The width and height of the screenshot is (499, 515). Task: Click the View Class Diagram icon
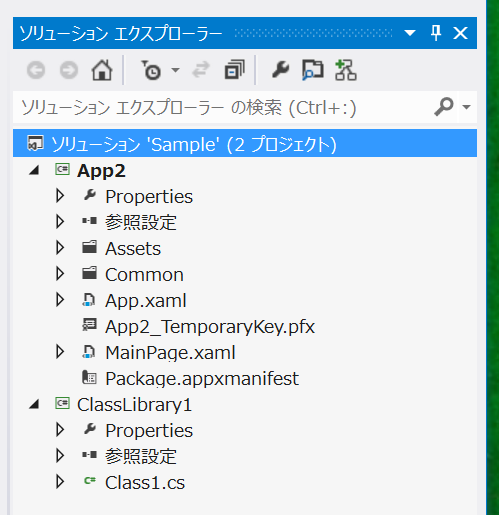[x=346, y=70]
